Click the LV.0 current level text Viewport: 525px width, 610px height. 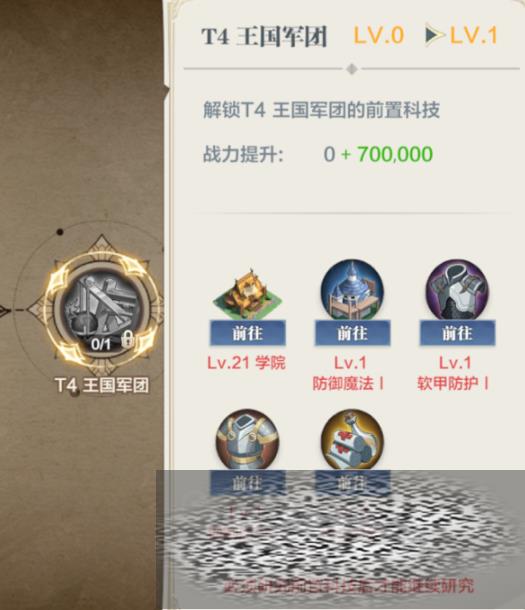379,35
